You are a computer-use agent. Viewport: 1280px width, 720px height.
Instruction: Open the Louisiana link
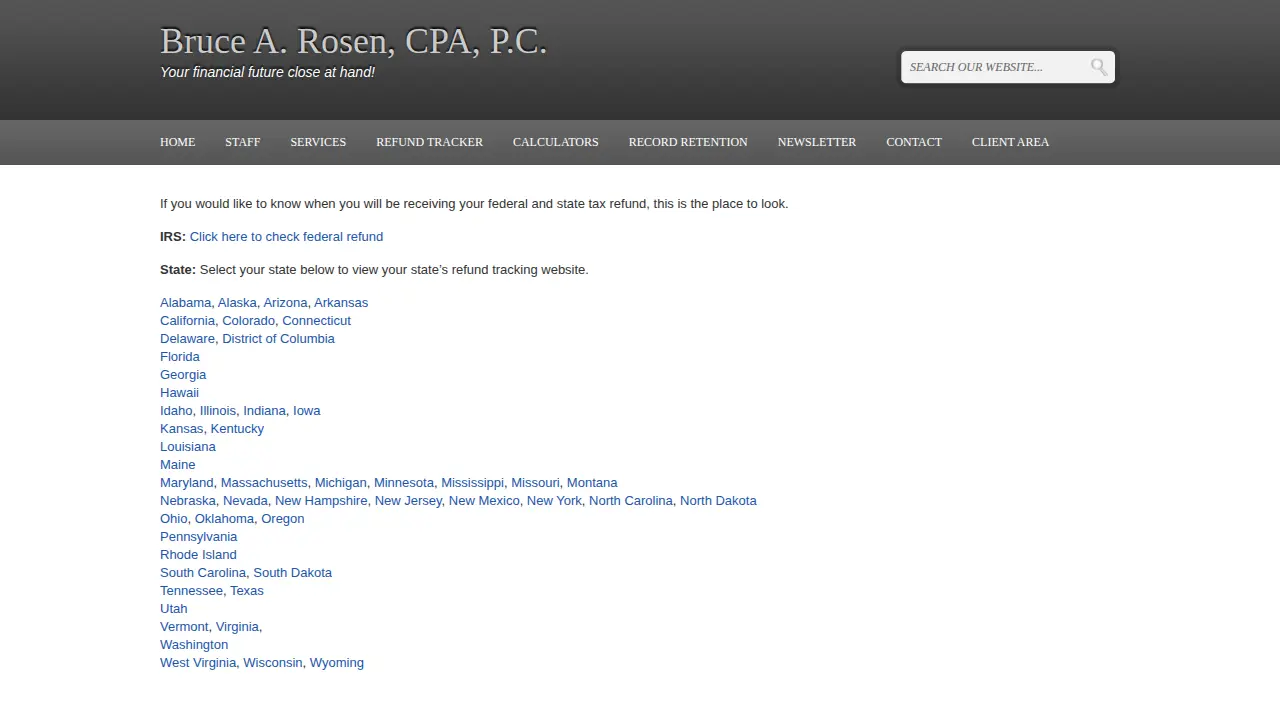click(x=188, y=447)
